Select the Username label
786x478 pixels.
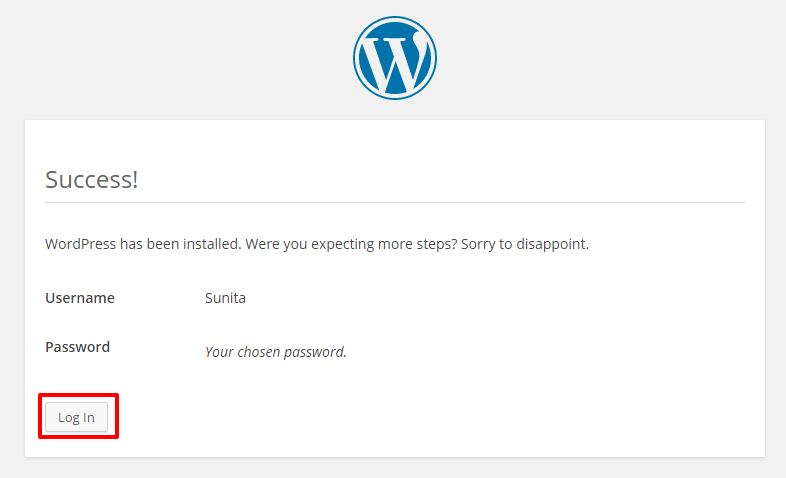[80, 298]
